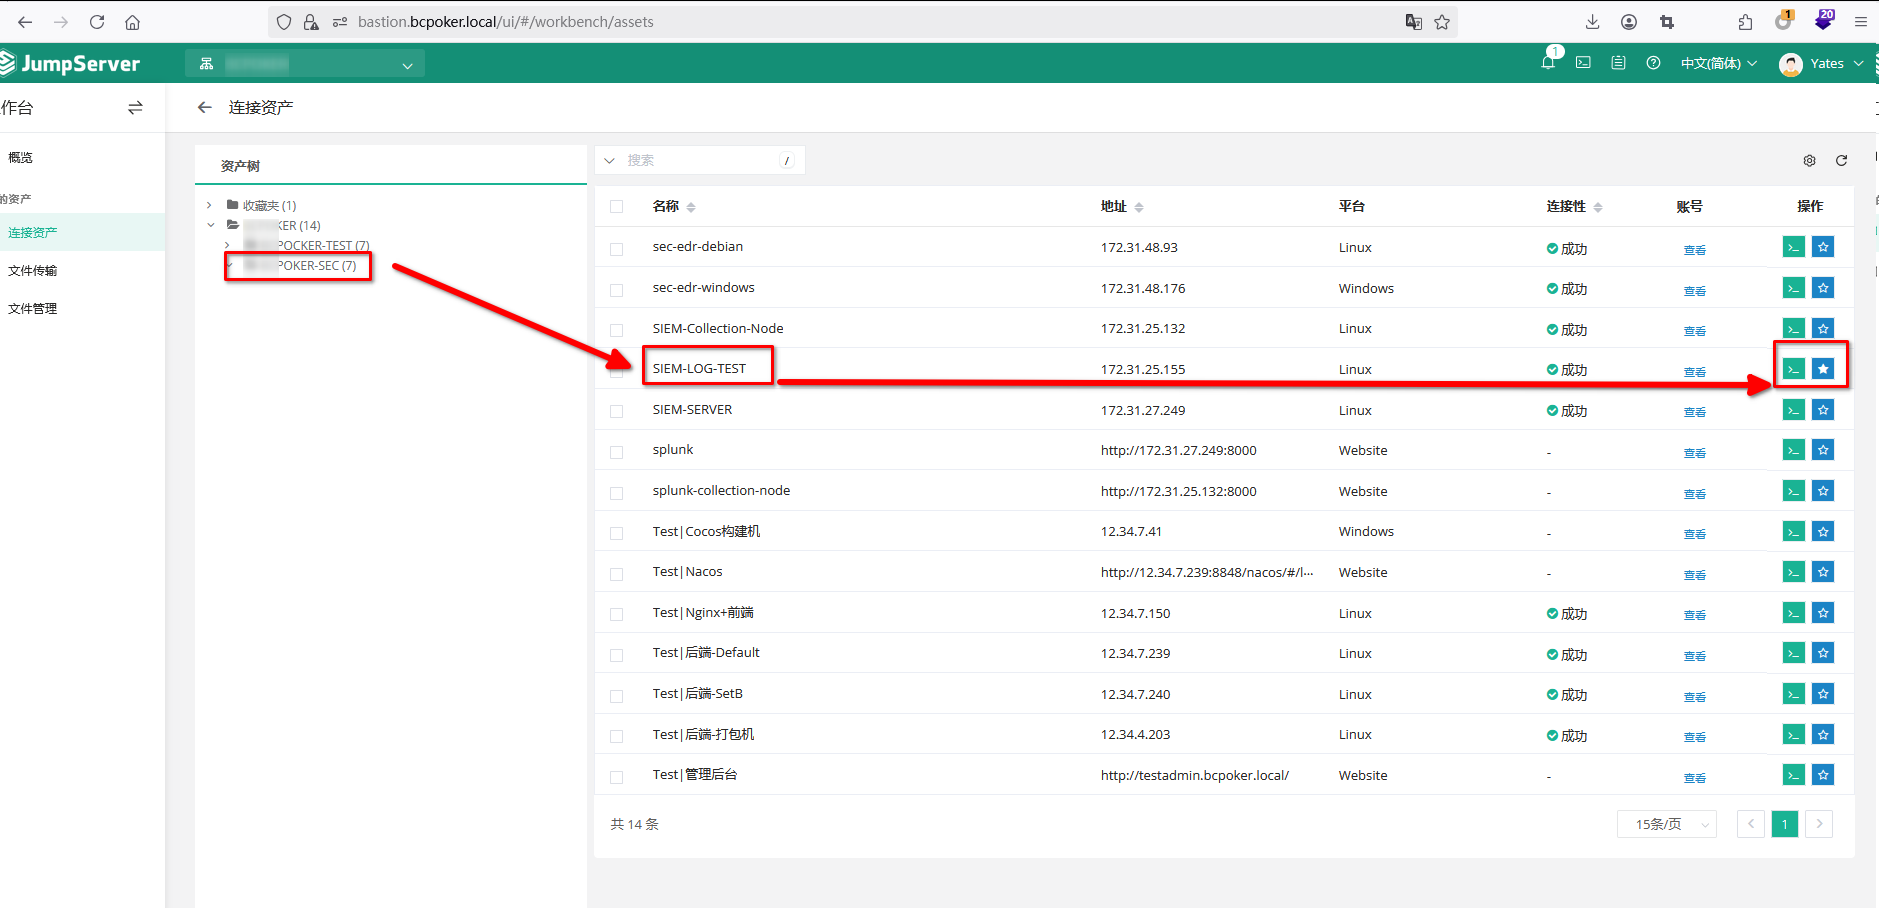This screenshot has height=908, width=1879.
Task: Open the language 中文(简体) dropdown
Action: 1718,63
